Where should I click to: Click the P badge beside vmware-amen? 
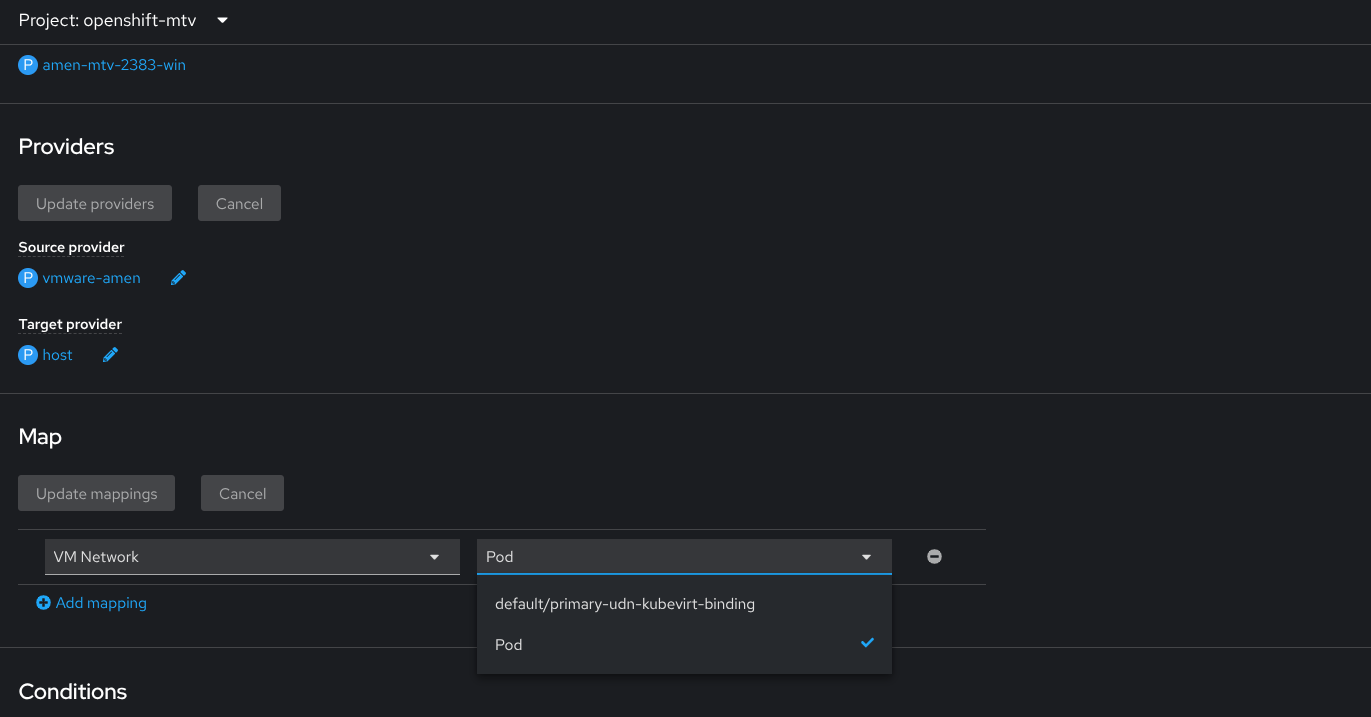point(28,278)
